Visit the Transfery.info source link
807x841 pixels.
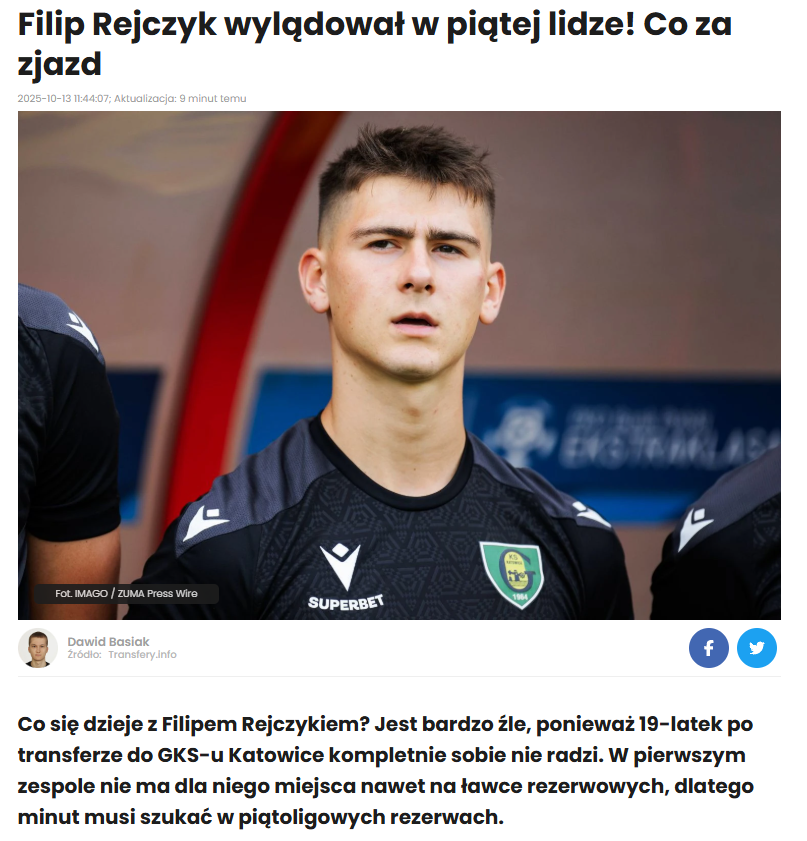click(x=142, y=654)
